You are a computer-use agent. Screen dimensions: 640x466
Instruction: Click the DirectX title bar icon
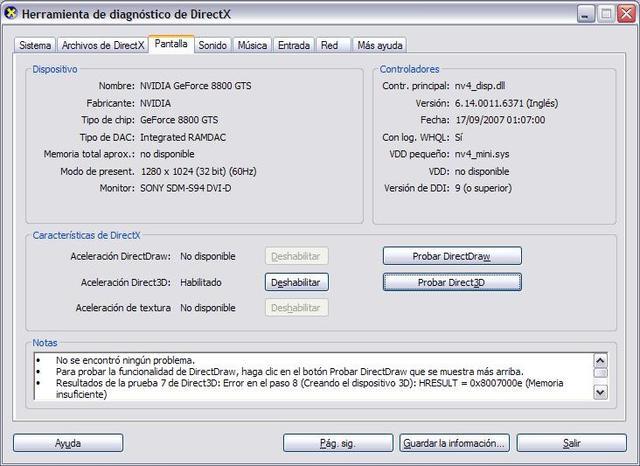pyautogui.click(x=11, y=13)
